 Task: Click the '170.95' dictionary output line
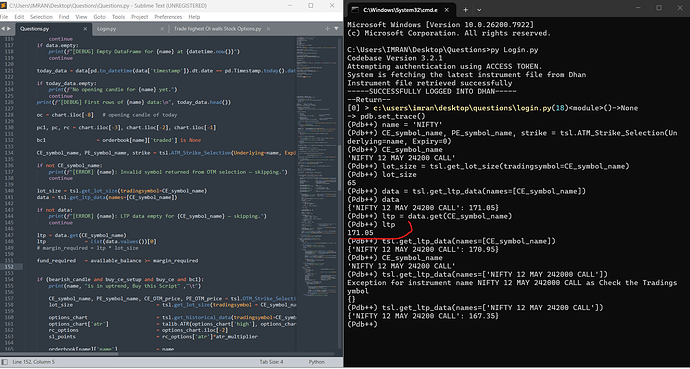click(x=423, y=249)
